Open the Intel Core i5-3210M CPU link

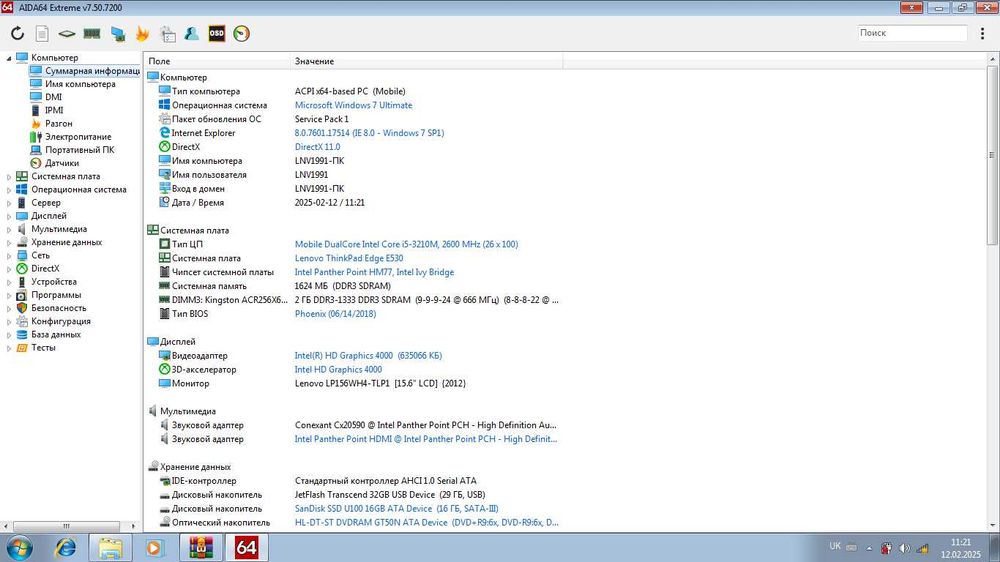pos(406,244)
